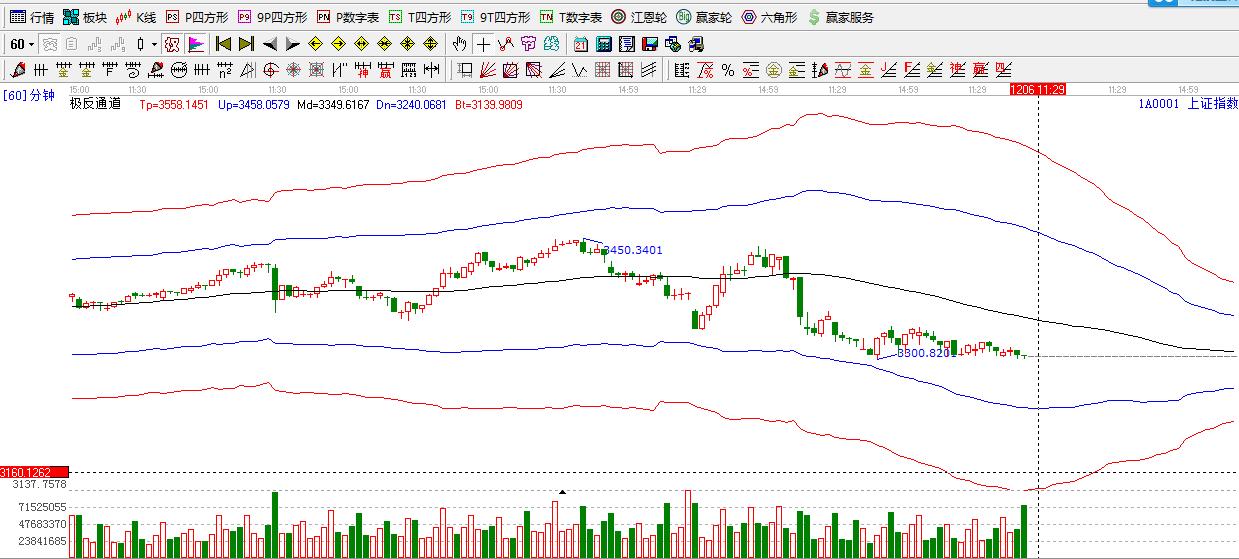The height and width of the screenshot is (559, 1239).
Task: Toggle the colored flag indicator button
Action: click(196, 44)
